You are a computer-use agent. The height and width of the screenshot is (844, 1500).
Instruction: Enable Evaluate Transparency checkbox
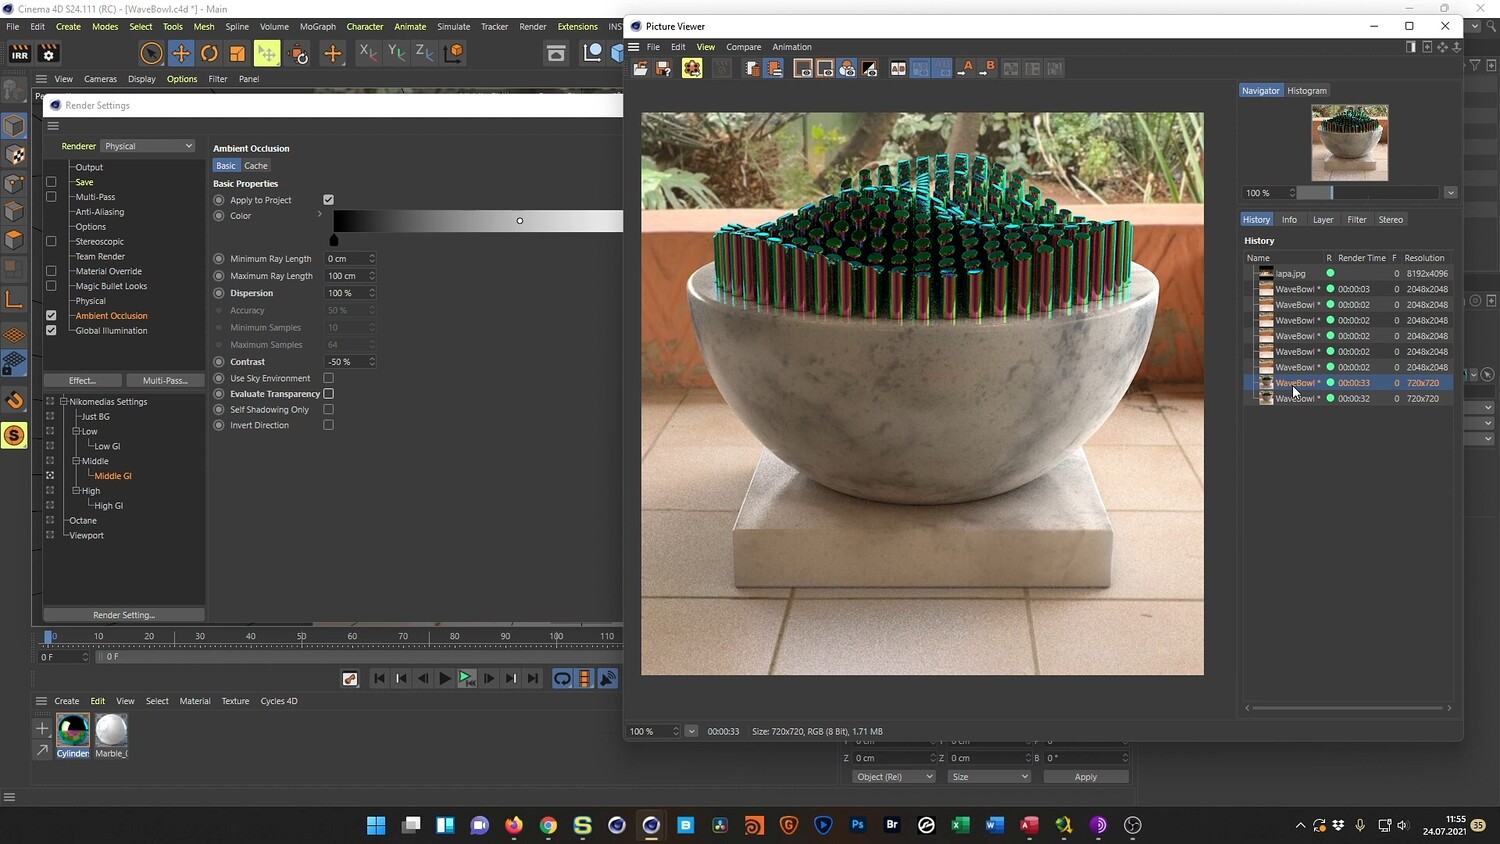point(328,394)
